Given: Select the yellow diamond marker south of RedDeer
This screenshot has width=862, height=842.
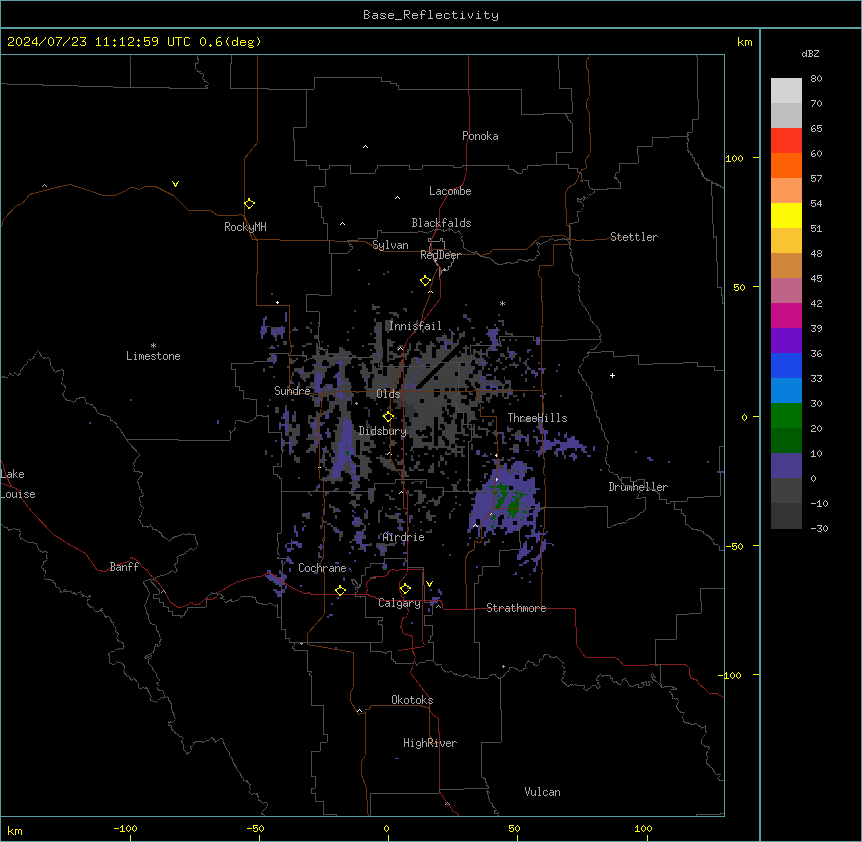Looking at the screenshot, I should [426, 281].
